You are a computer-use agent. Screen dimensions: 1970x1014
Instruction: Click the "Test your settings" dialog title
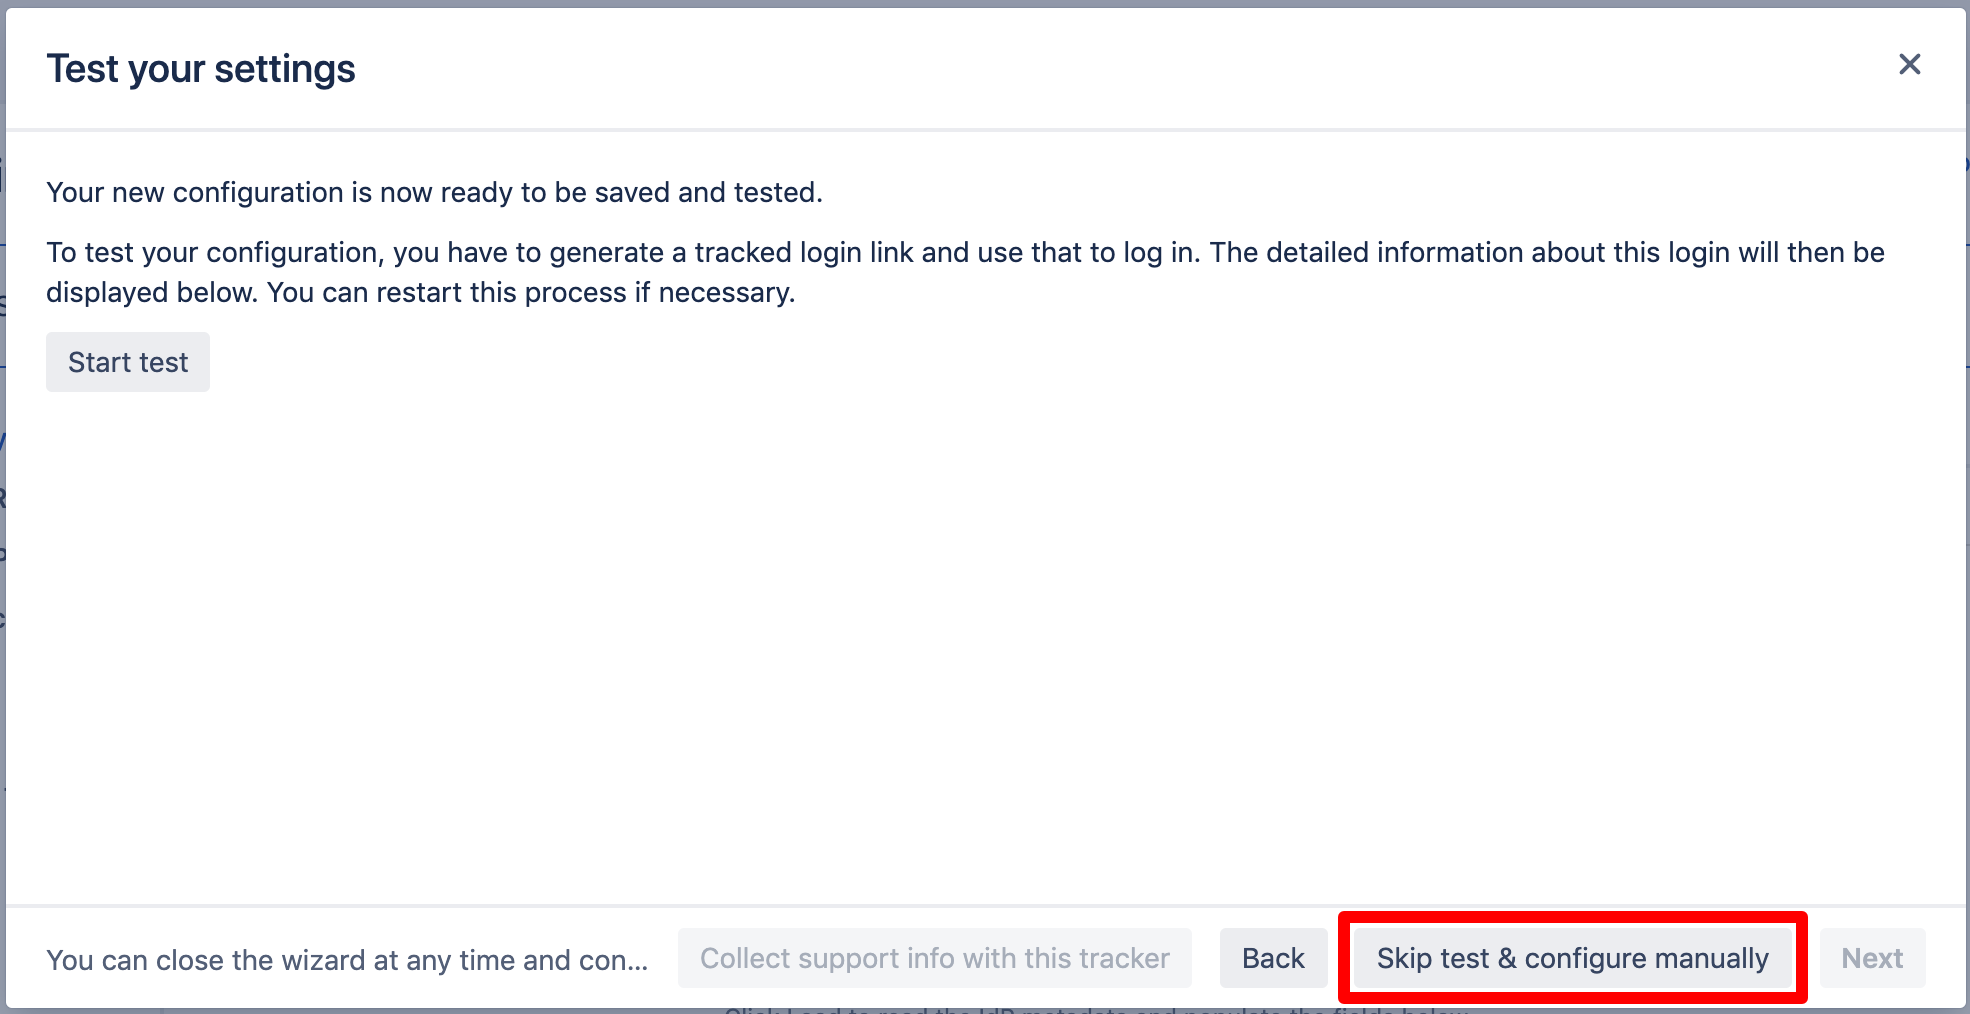tap(201, 69)
